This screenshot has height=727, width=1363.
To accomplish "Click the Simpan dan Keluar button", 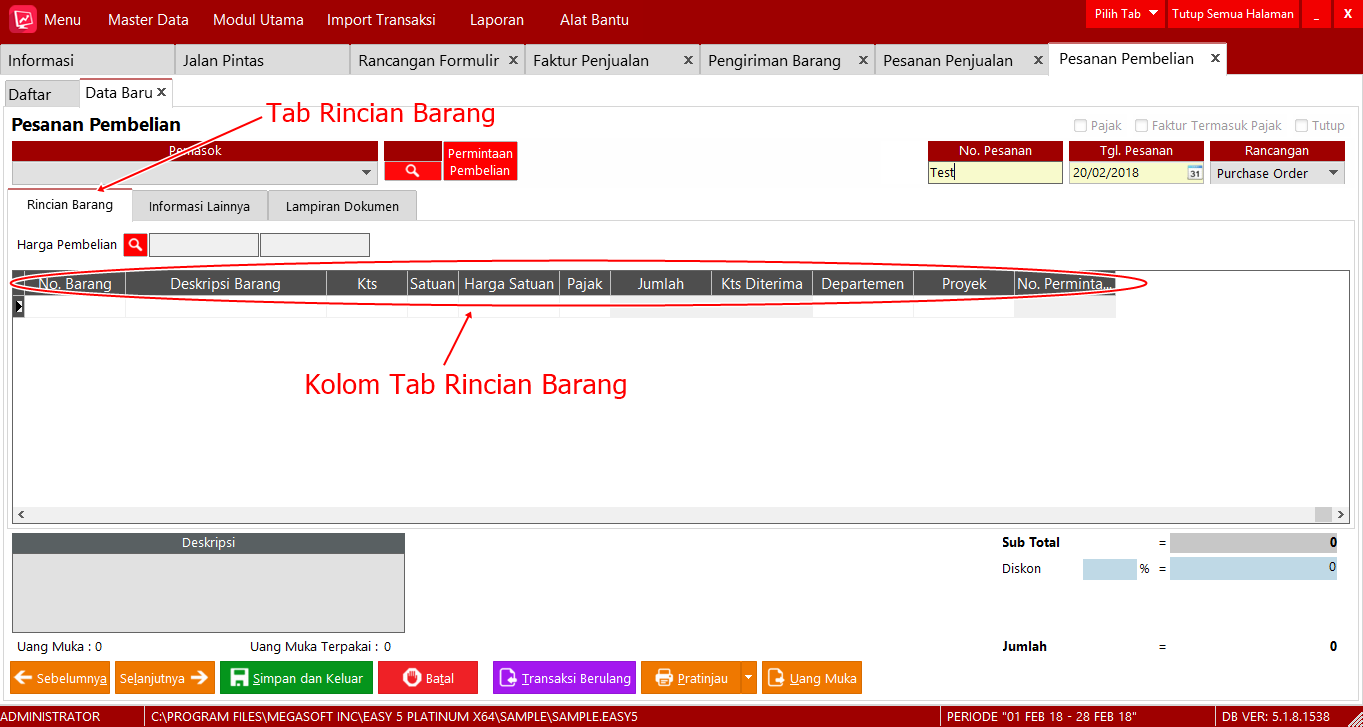I will (x=296, y=677).
